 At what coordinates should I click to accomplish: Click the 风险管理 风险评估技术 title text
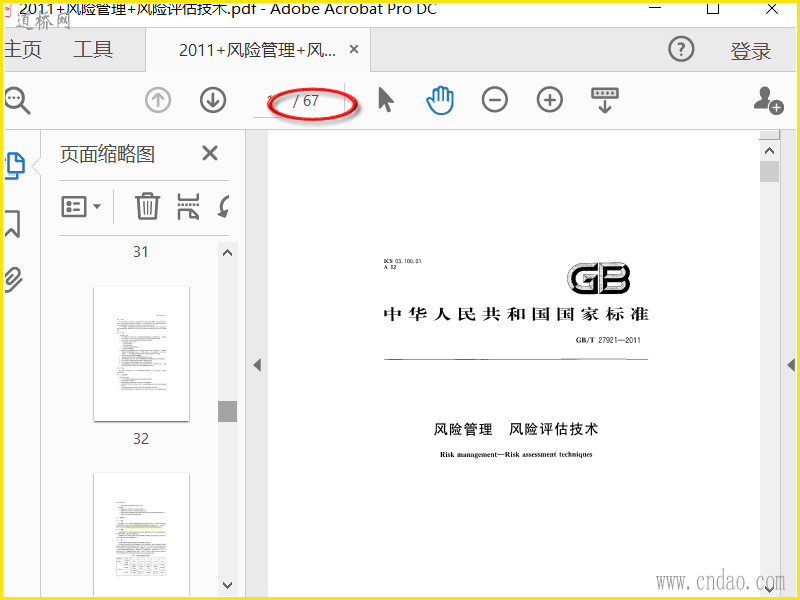pos(516,429)
